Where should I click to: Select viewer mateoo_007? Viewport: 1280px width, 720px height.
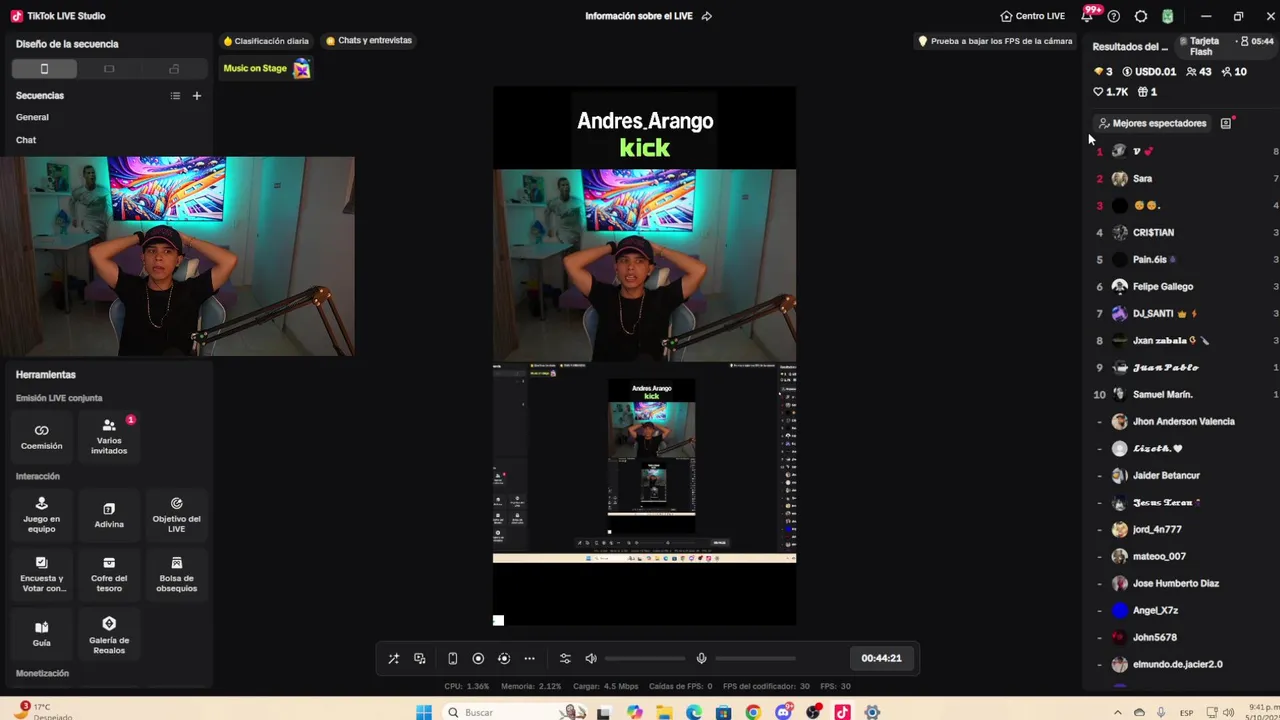click(1159, 557)
